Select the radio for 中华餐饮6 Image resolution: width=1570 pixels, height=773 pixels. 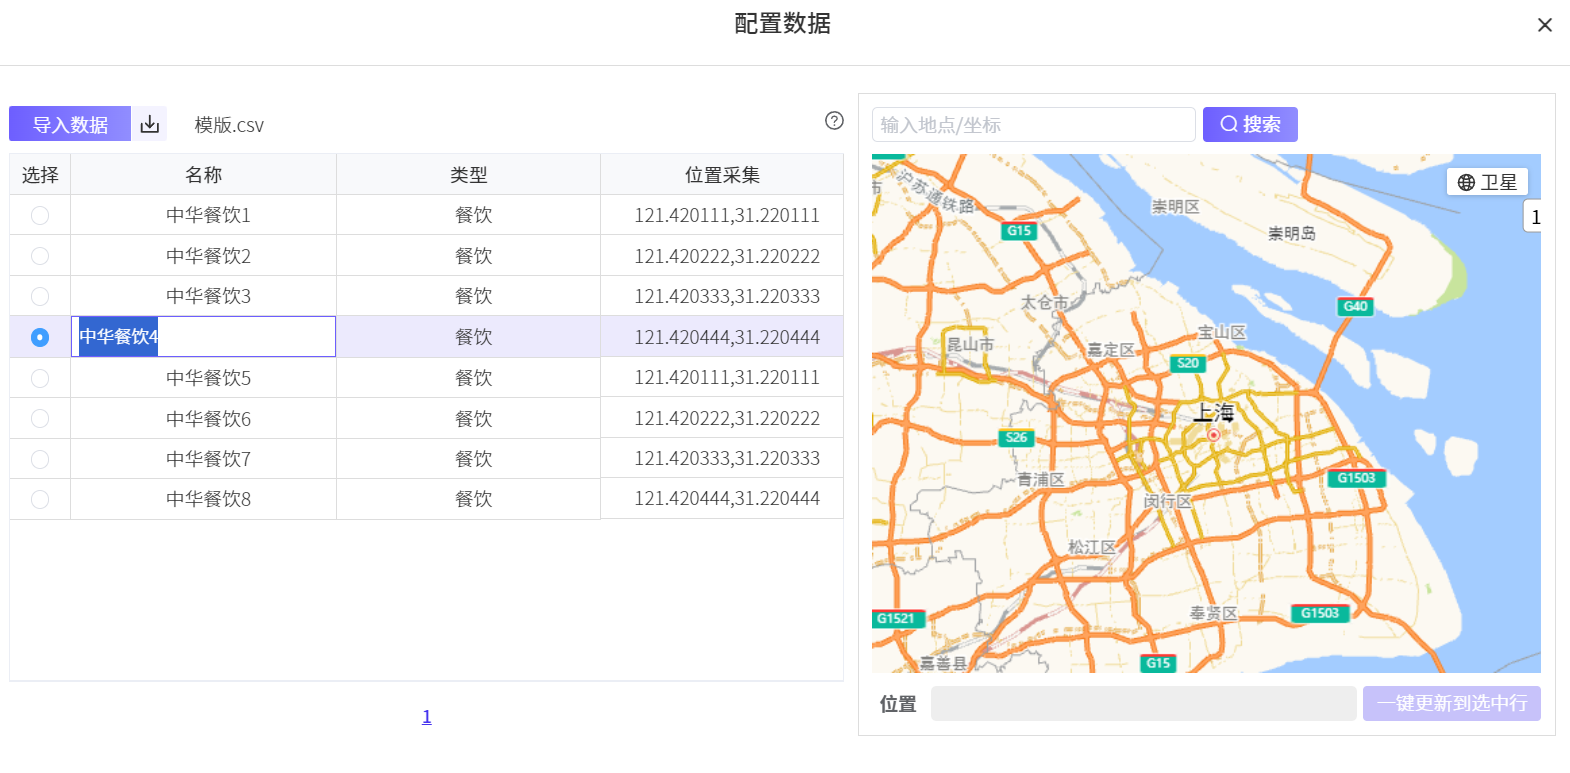pos(40,418)
